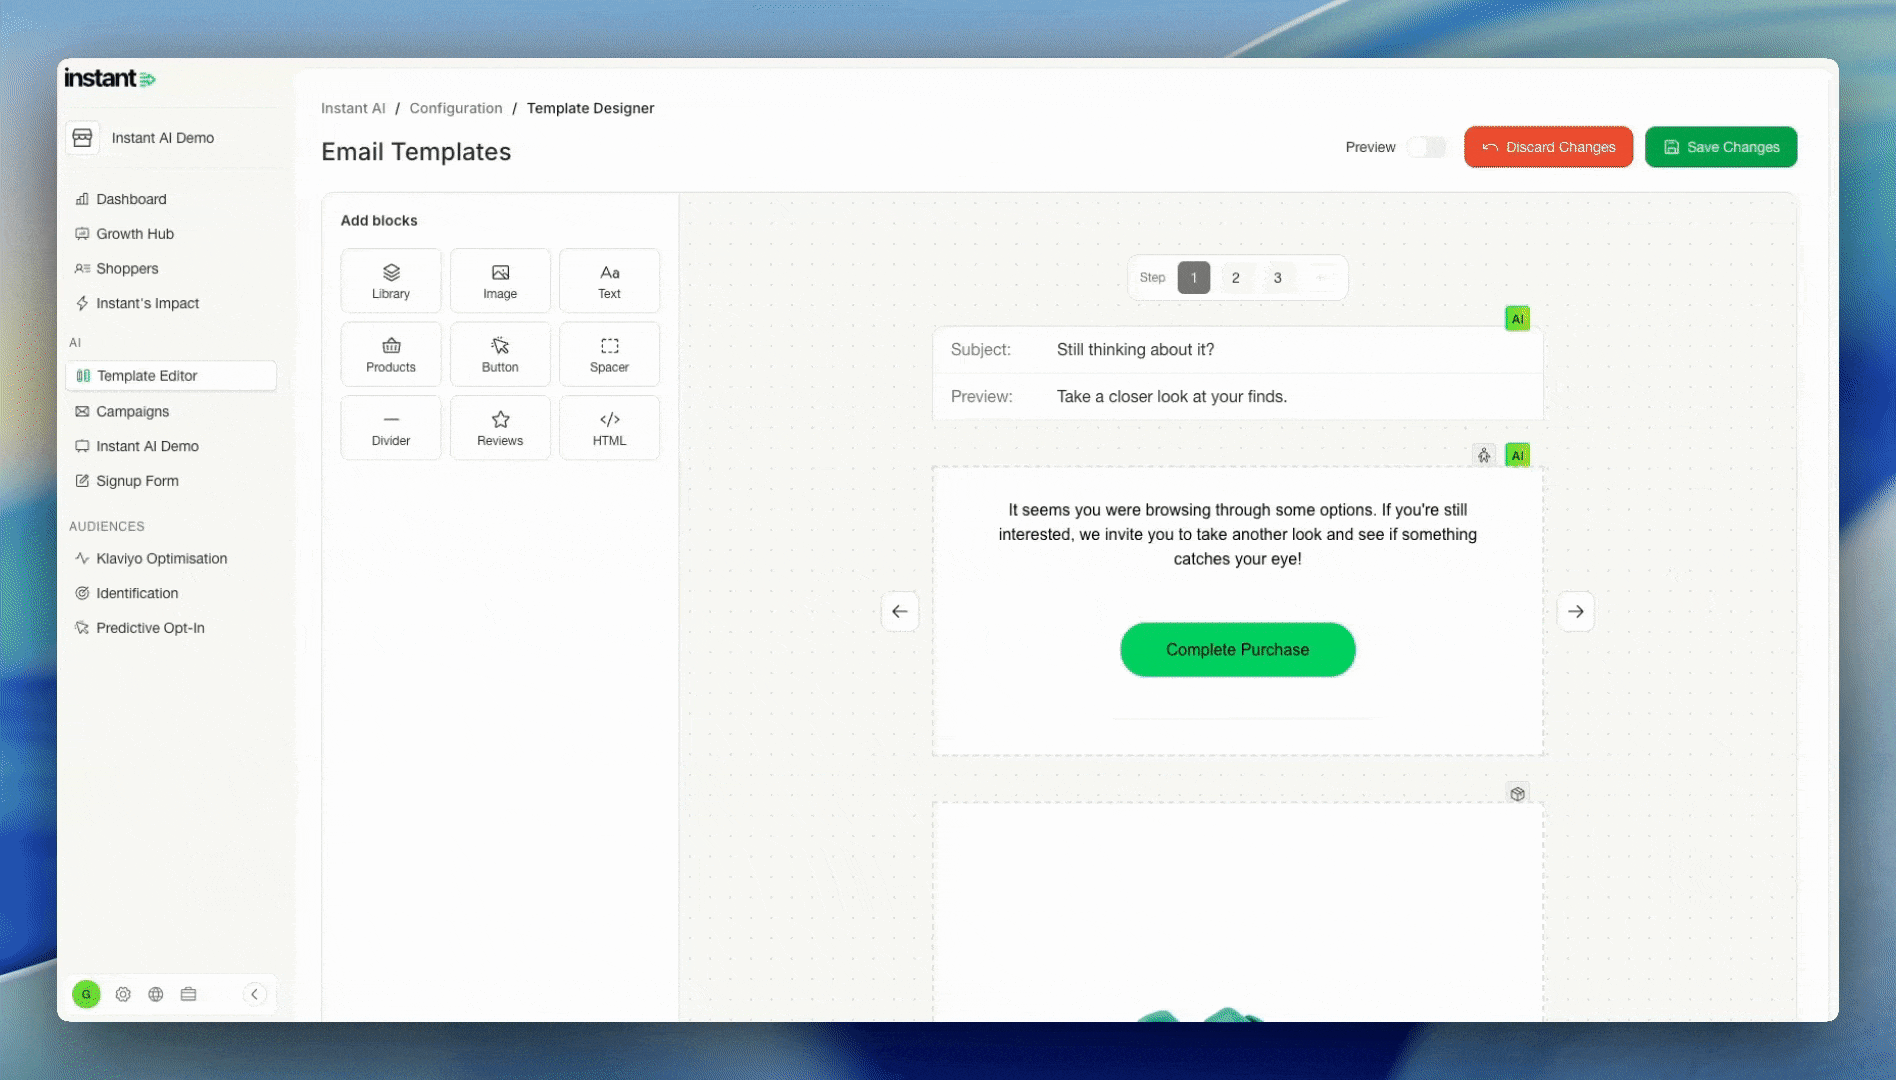
Task: Insert an HTML block
Action: tap(609, 428)
